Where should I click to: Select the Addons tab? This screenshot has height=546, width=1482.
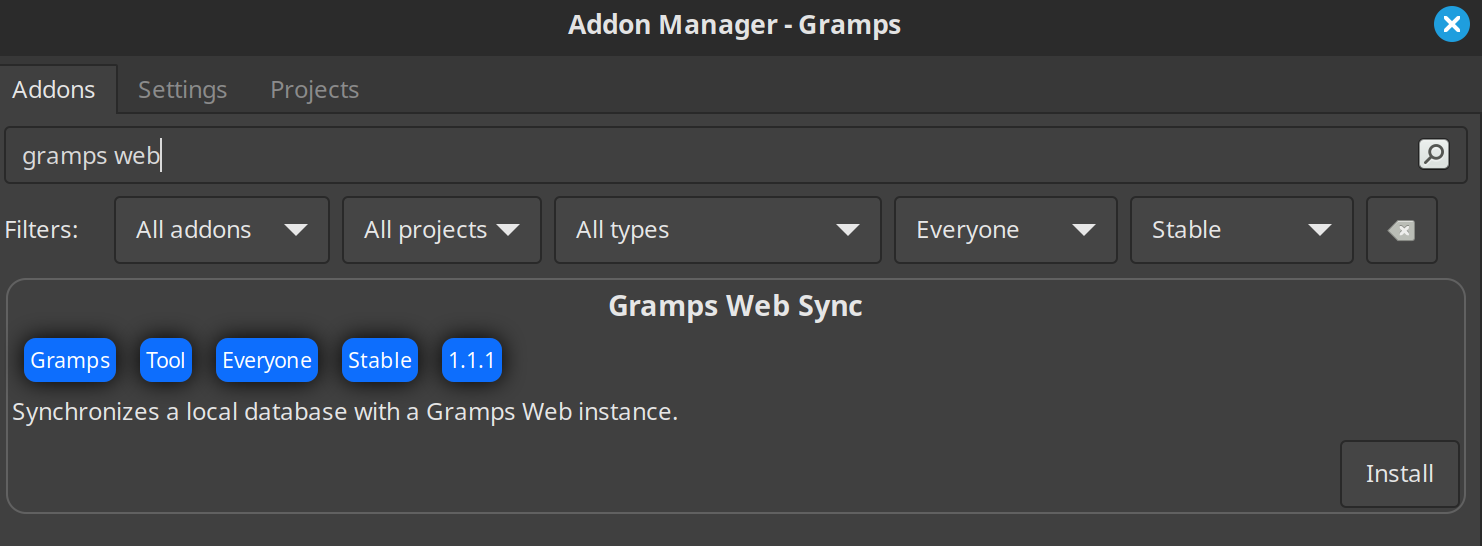[54, 89]
